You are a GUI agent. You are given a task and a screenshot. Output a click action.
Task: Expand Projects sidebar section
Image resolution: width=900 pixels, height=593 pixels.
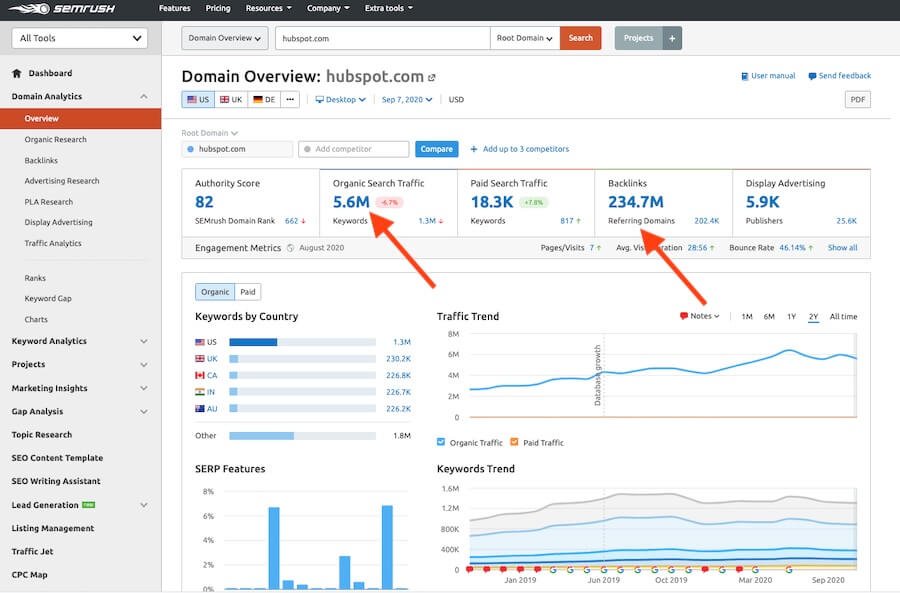[143, 365]
